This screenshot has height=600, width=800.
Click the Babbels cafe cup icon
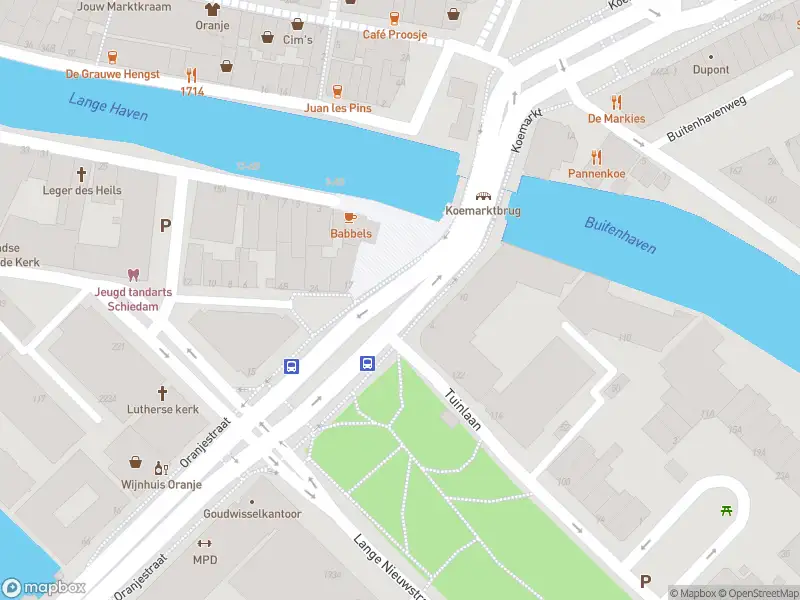click(351, 218)
